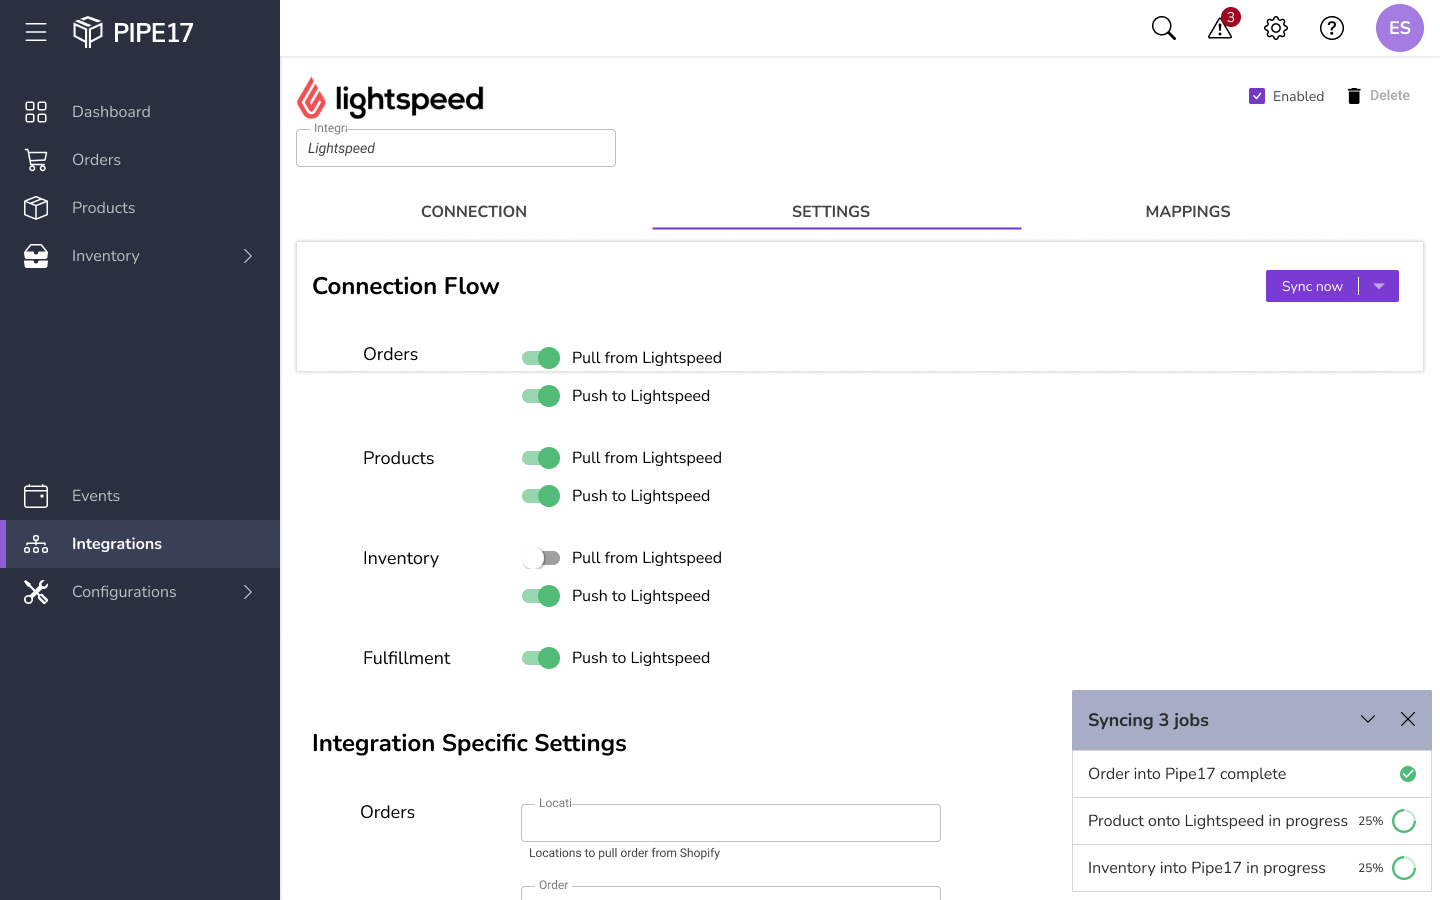Image resolution: width=1440 pixels, height=900 pixels.
Task: Toggle Products Push to Lightspeed switch
Action: coord(541,496)
